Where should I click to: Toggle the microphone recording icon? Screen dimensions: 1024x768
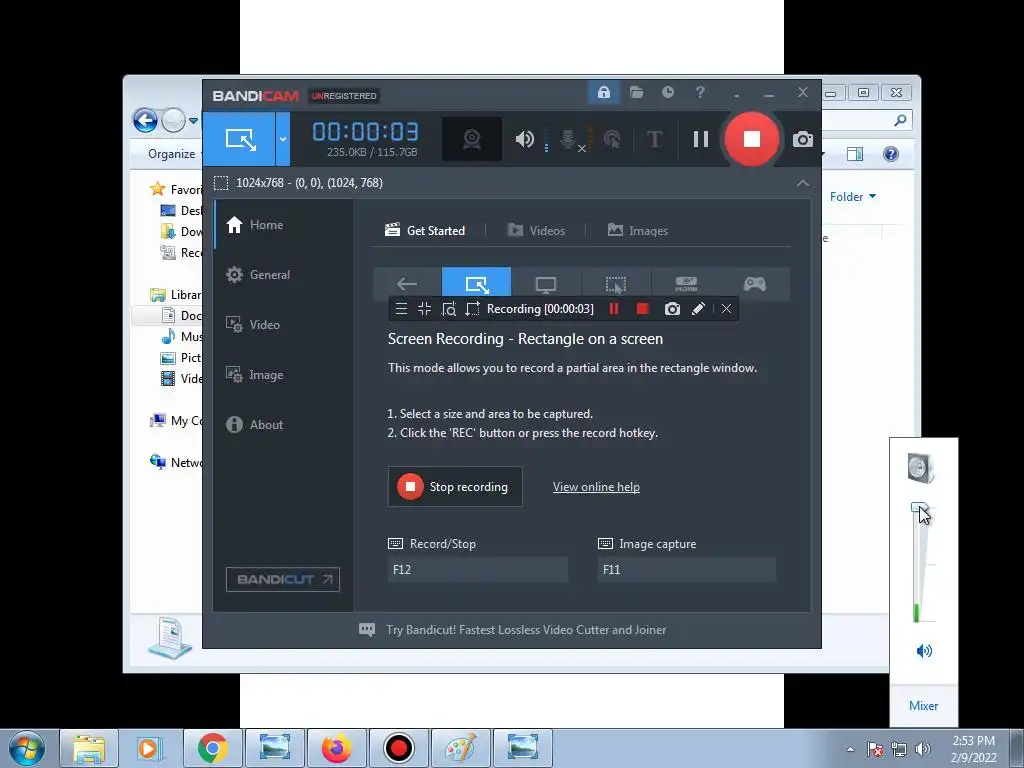click(x=568, y=139)
